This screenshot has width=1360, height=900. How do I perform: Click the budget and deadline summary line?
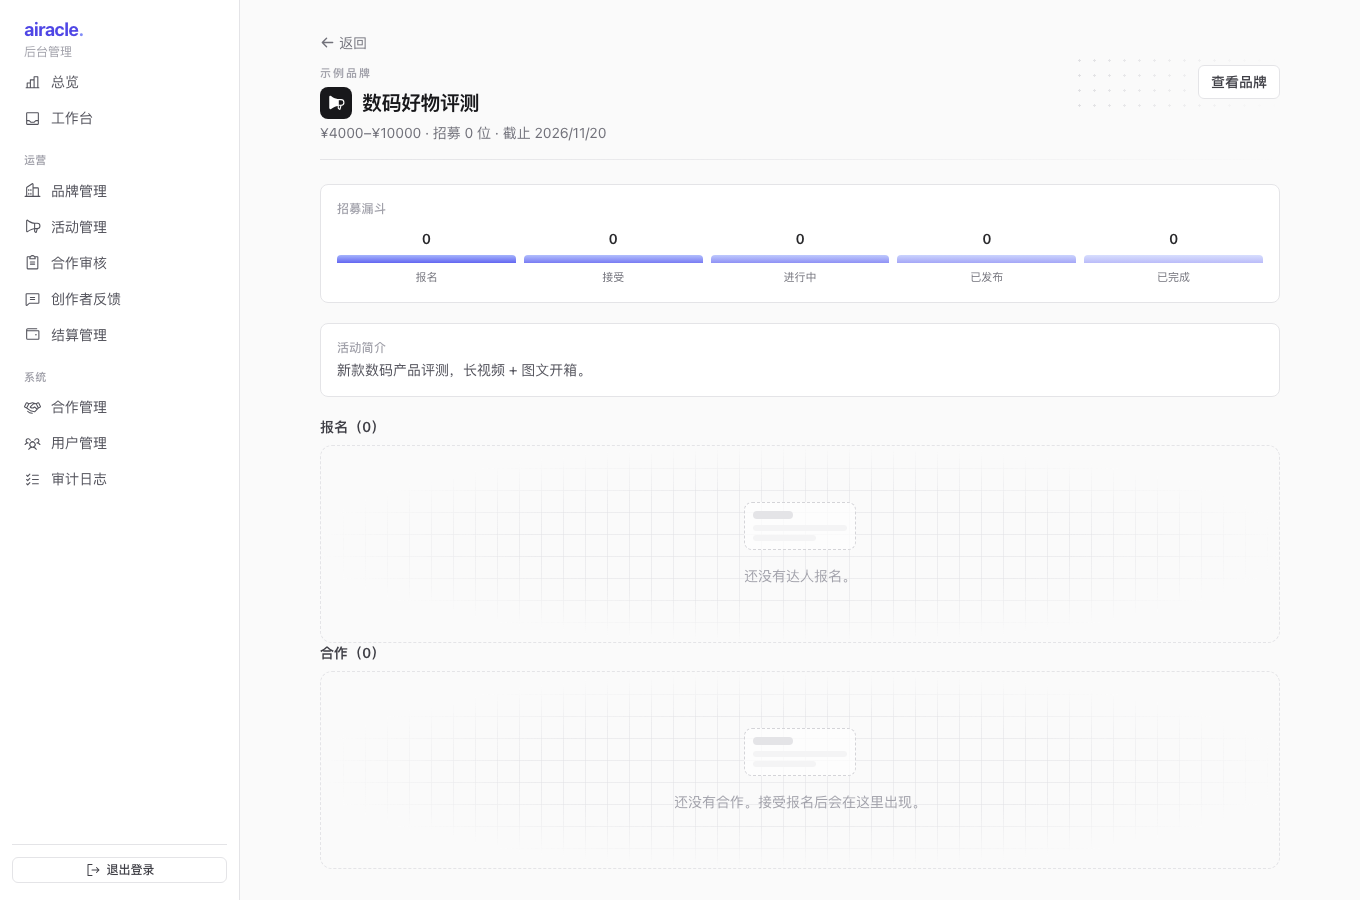click(463, 133)
